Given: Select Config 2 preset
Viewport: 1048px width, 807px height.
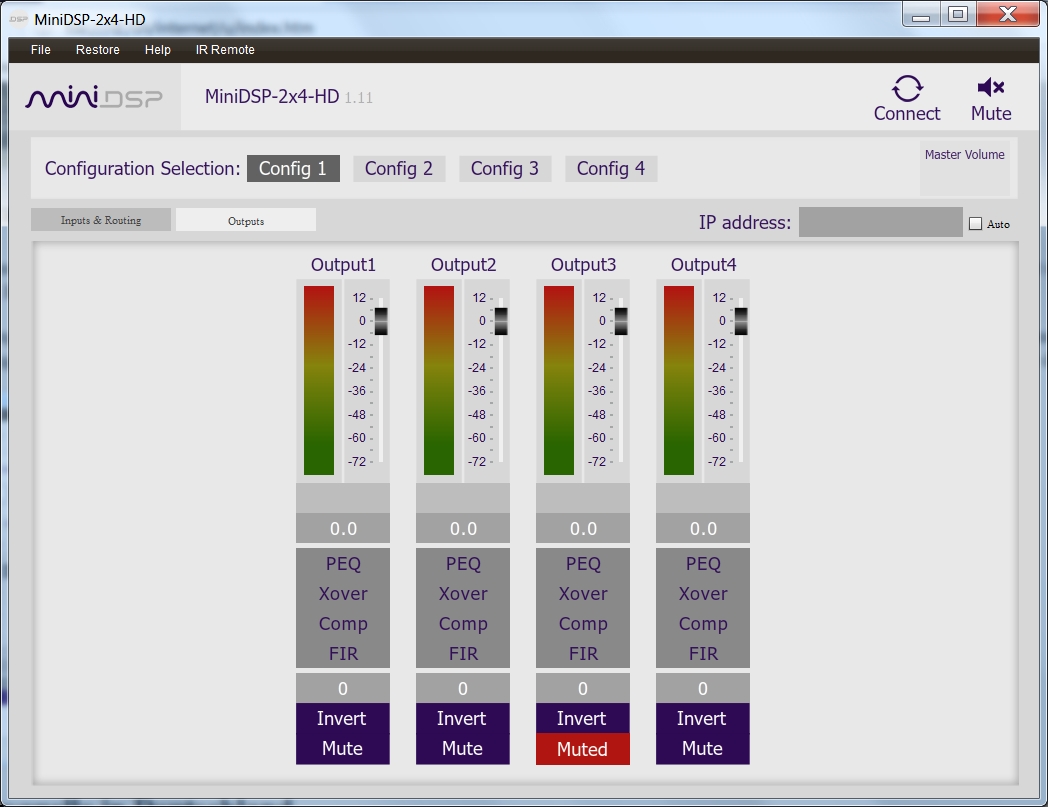Looking at the screenshot, I should tap(399, 168).
